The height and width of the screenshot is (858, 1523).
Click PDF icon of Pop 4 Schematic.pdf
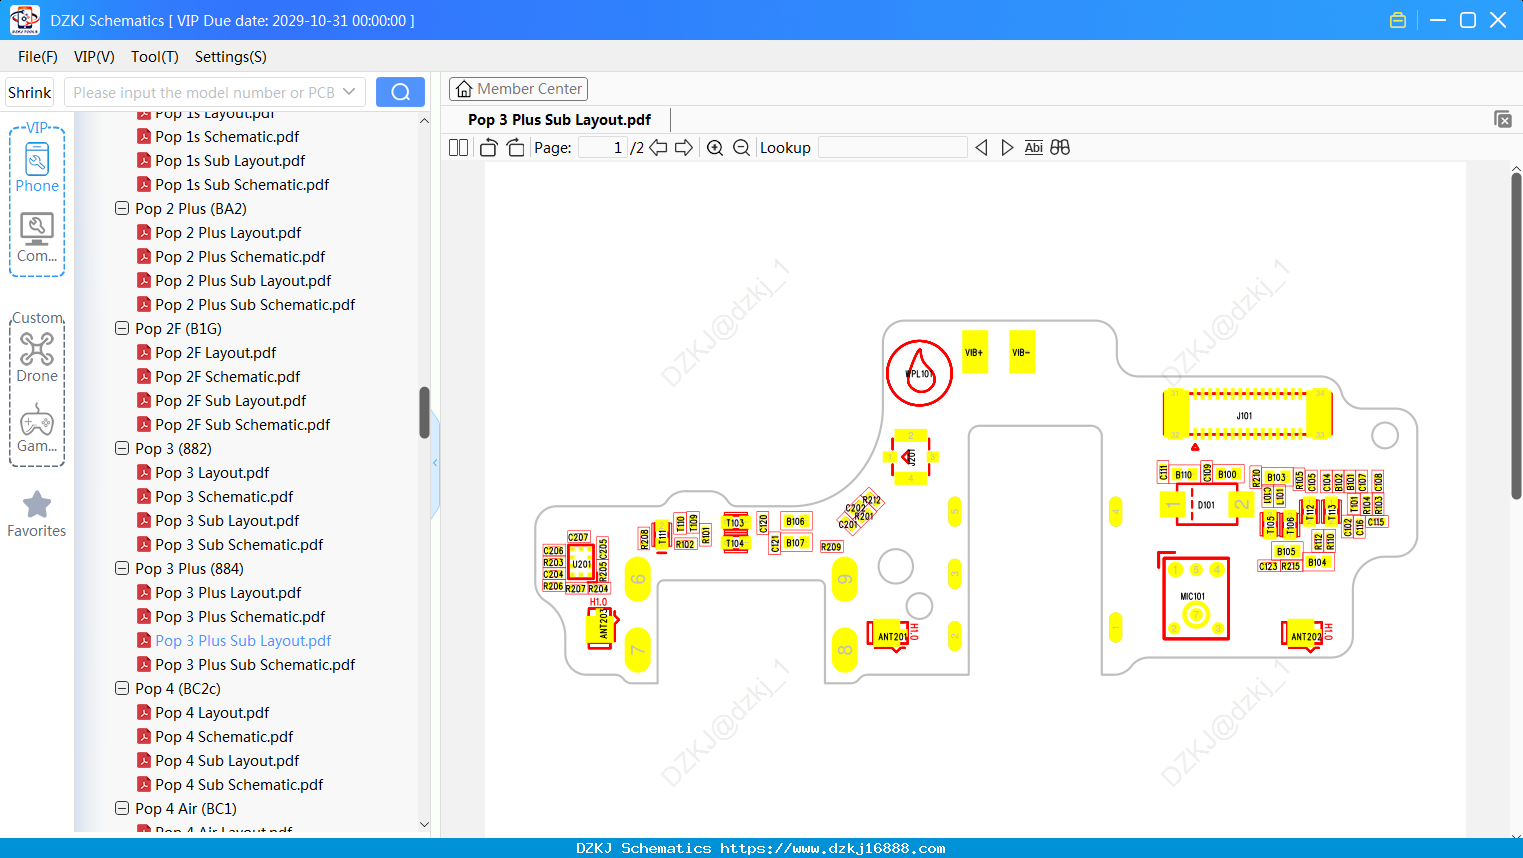[144, 736]
